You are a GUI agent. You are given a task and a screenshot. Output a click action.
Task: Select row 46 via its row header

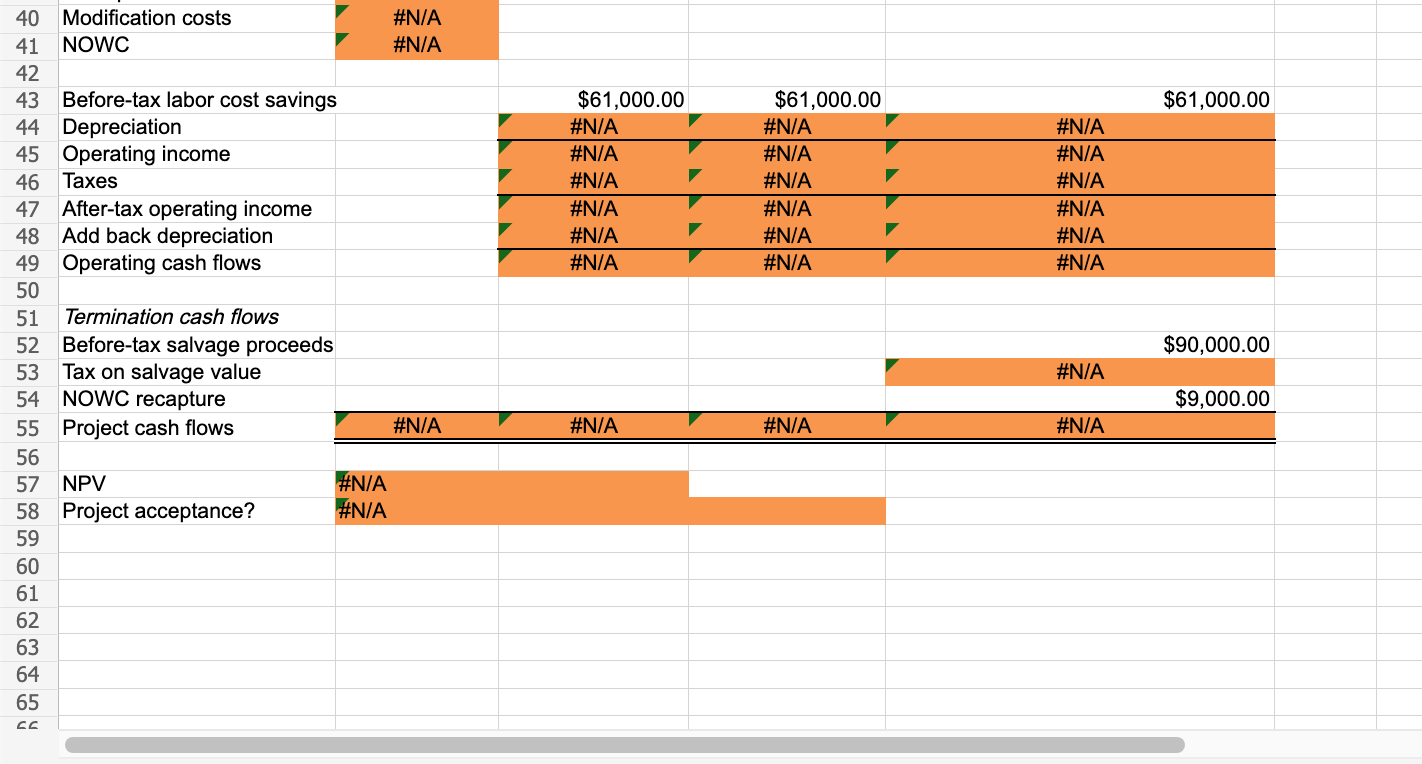click(28, 181)
